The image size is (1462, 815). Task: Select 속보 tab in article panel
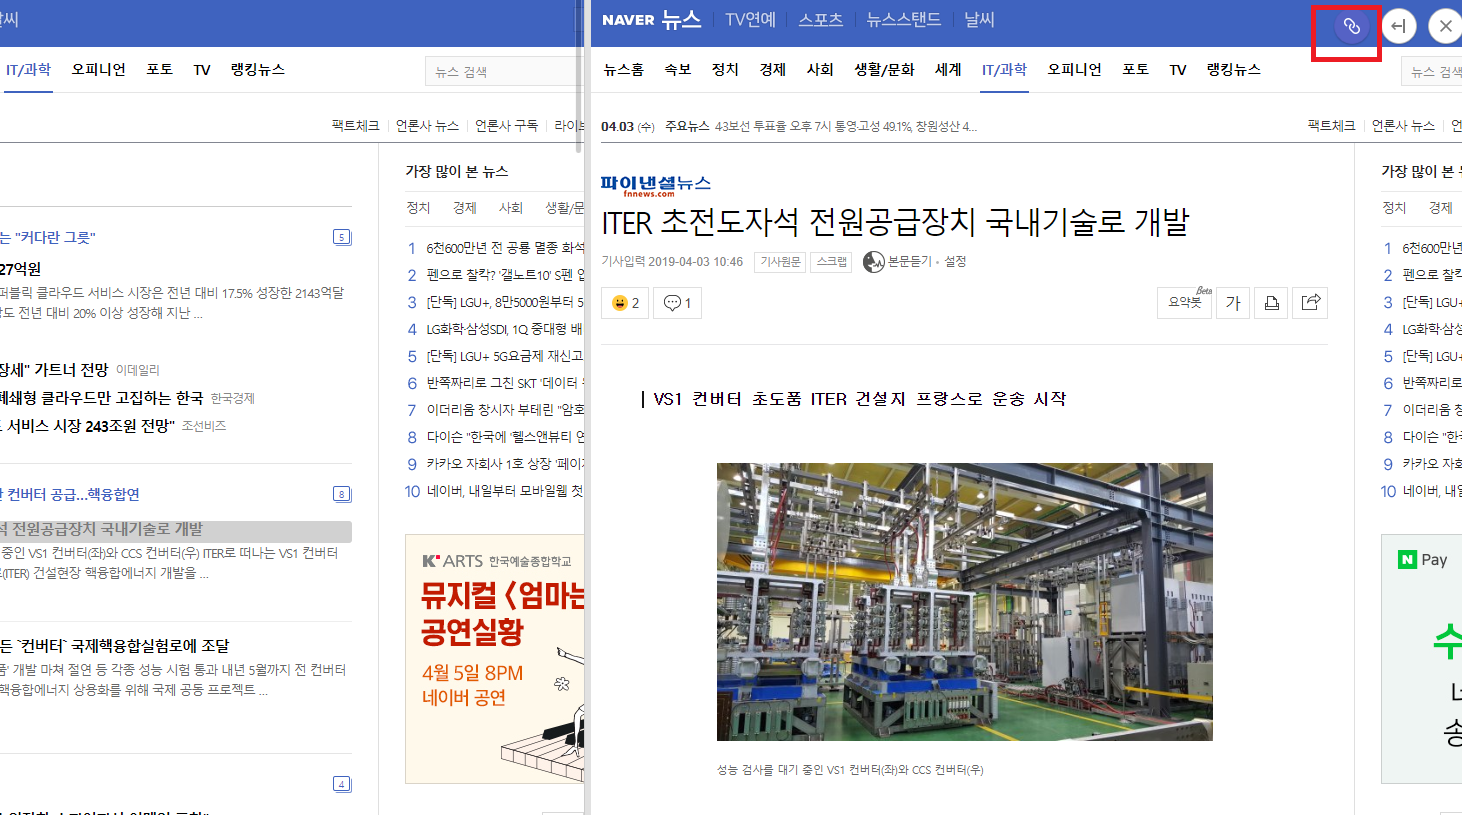tap(678, 69)
